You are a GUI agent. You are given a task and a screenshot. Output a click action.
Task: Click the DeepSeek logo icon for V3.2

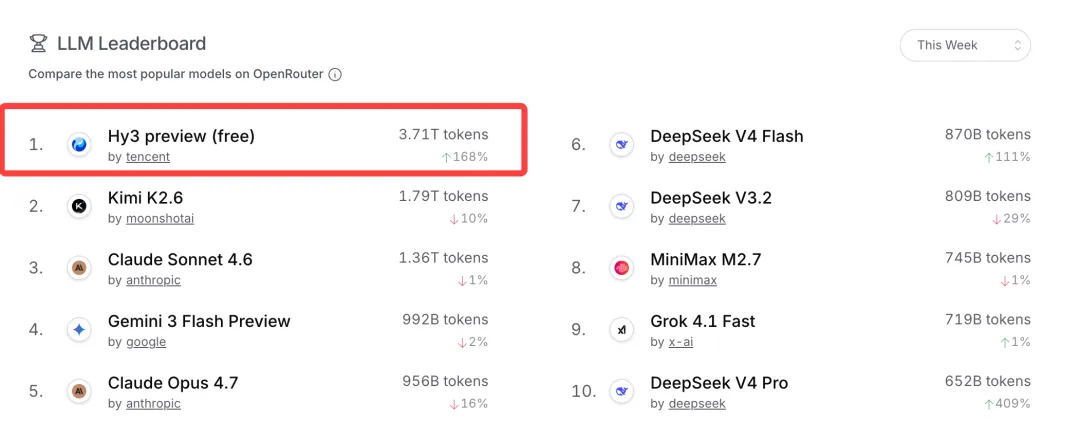coord(621,206)
